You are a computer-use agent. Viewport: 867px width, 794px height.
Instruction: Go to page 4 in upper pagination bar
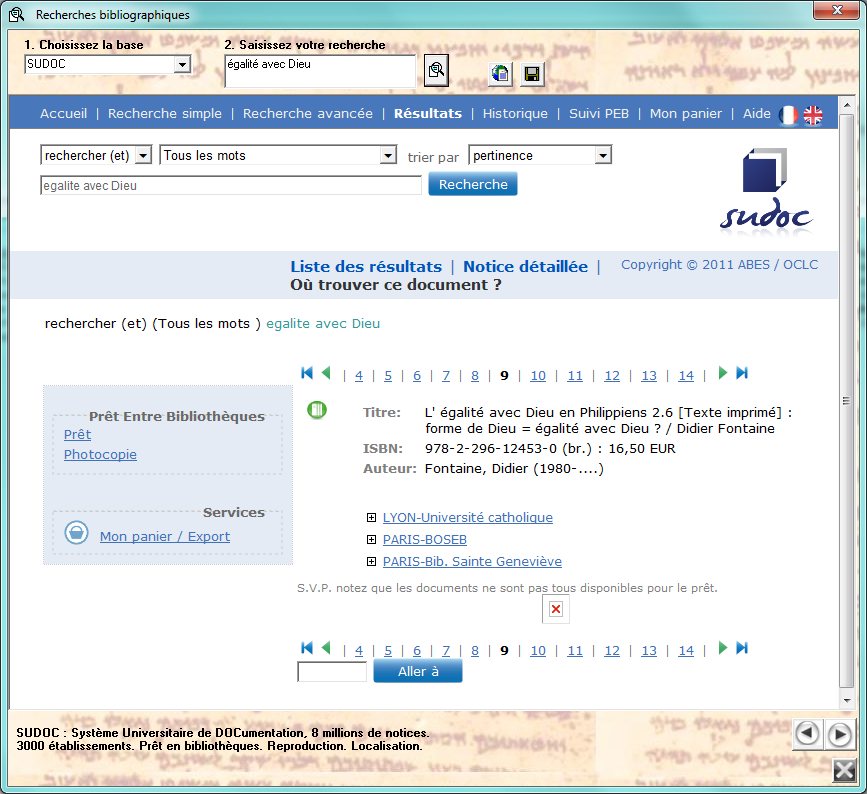coord(359,376)
